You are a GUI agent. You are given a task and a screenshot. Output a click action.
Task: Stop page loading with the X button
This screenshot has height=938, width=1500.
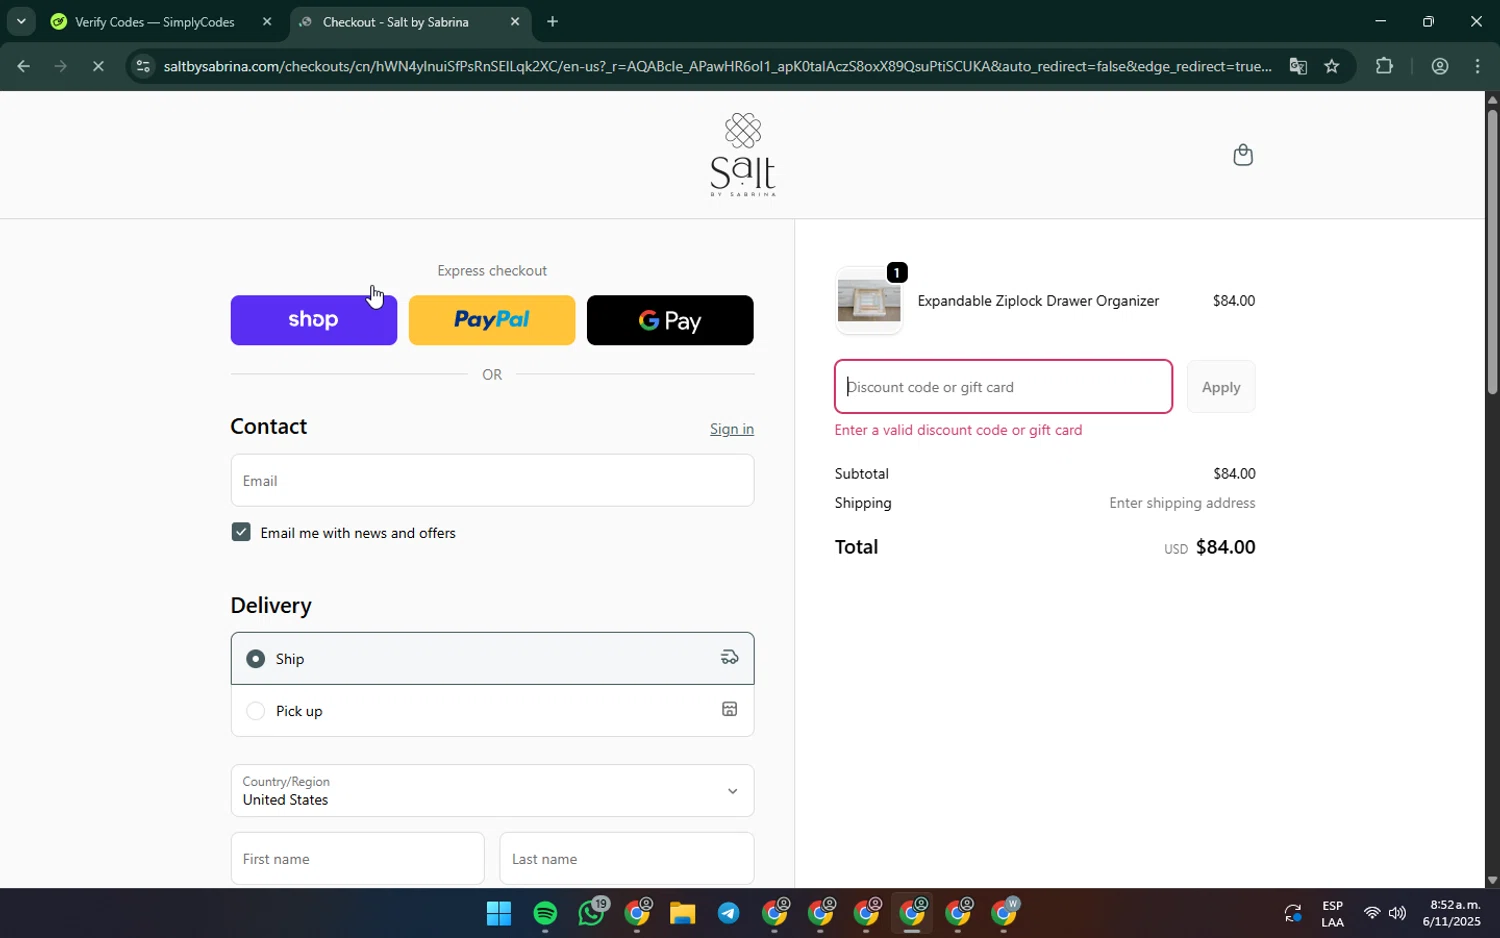coord(98,67)
